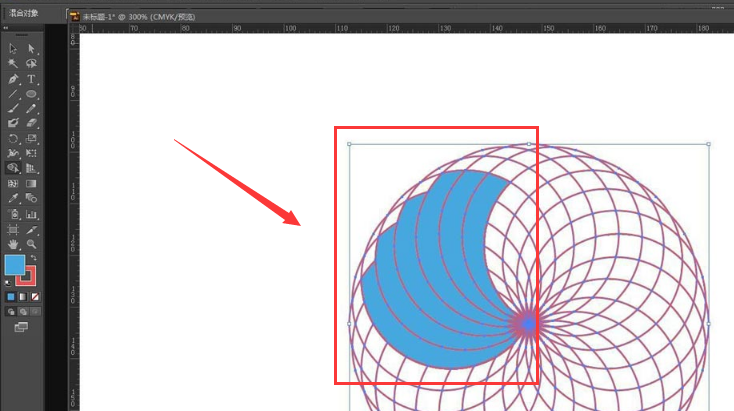This screenshot has height=411, width=734.
Task: Pick the Eraser tool
Action: [x=31, y=123]
